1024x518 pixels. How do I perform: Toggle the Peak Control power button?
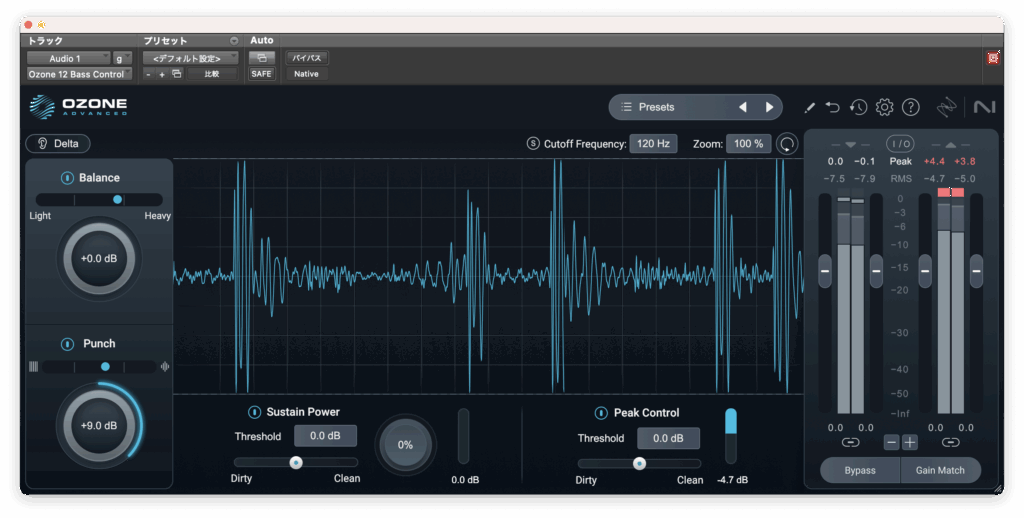click(x=601, y=413)
